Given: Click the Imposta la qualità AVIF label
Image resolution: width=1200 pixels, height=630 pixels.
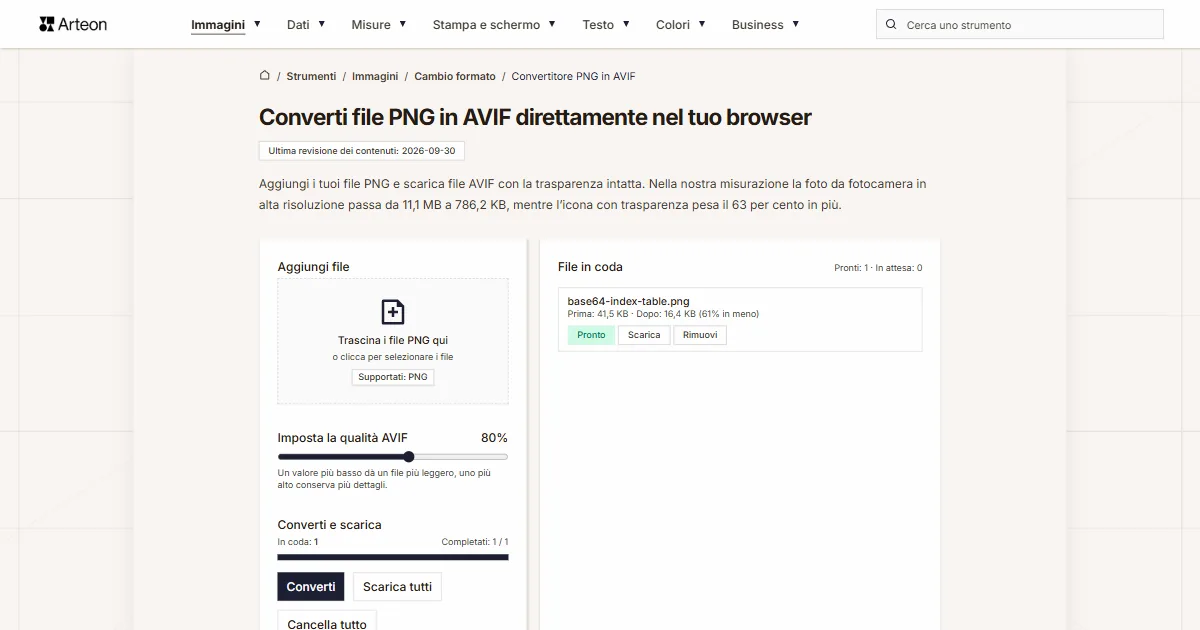Looking at the screenshot, I should click(343, 438).
